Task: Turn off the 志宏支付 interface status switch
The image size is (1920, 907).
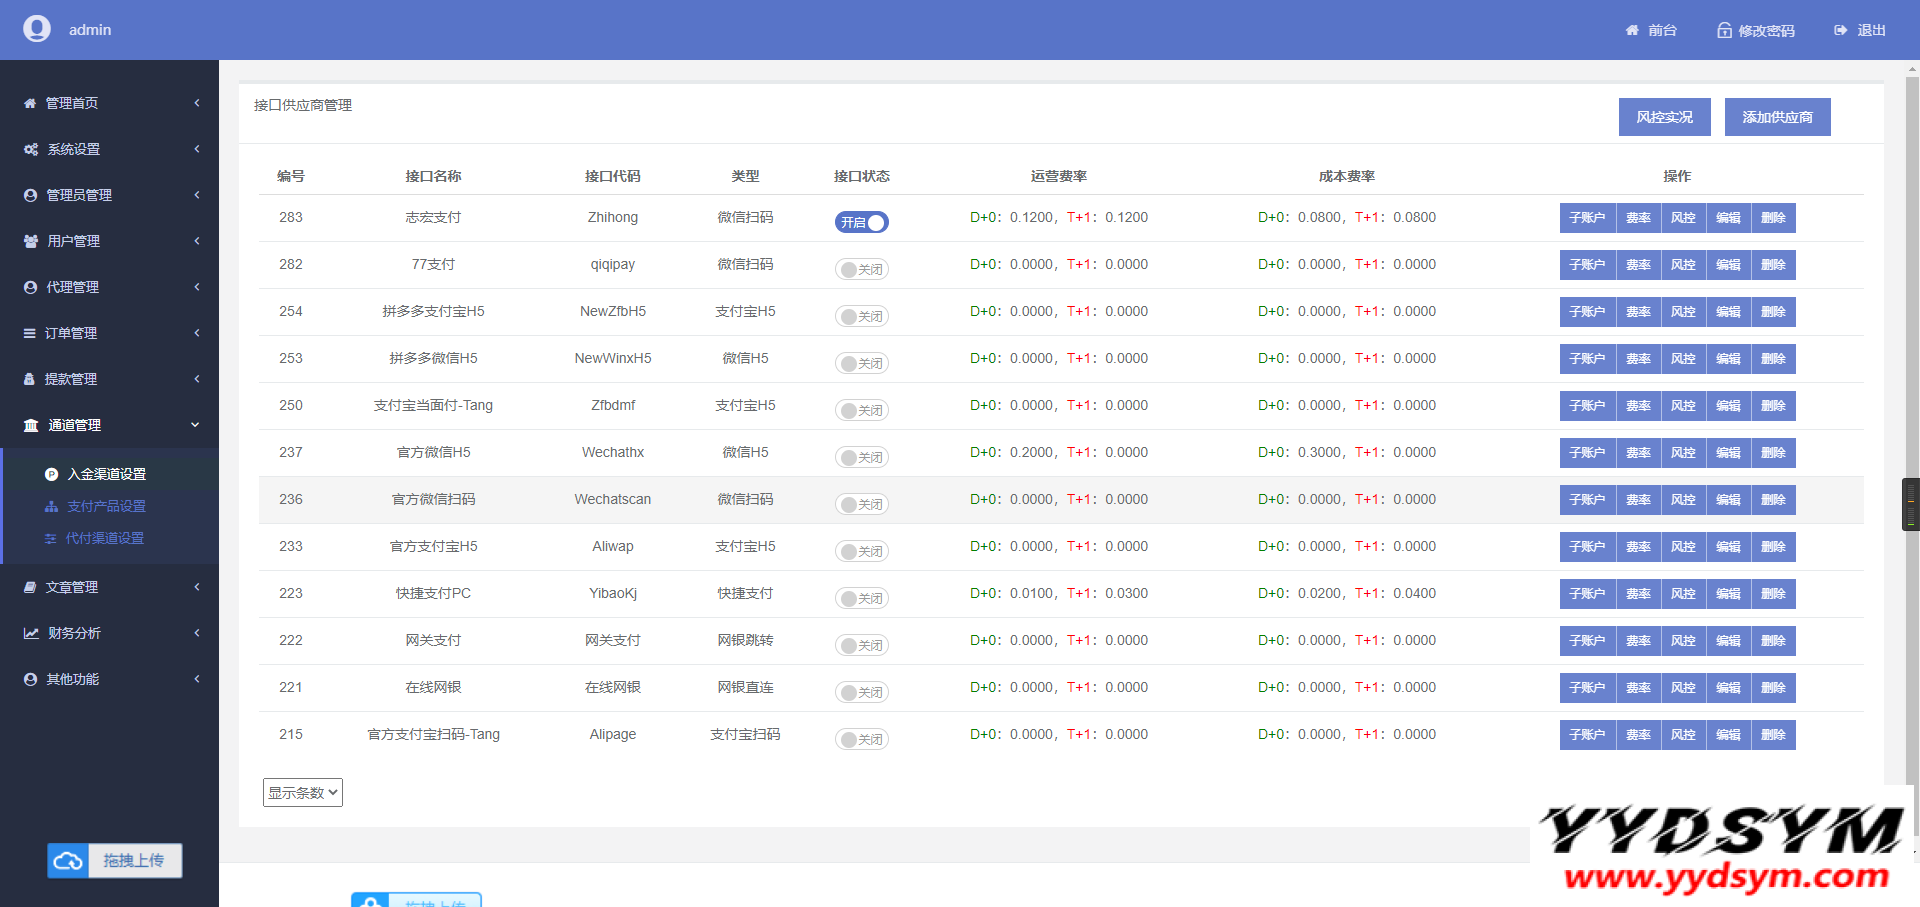Action: coord(861,223)
